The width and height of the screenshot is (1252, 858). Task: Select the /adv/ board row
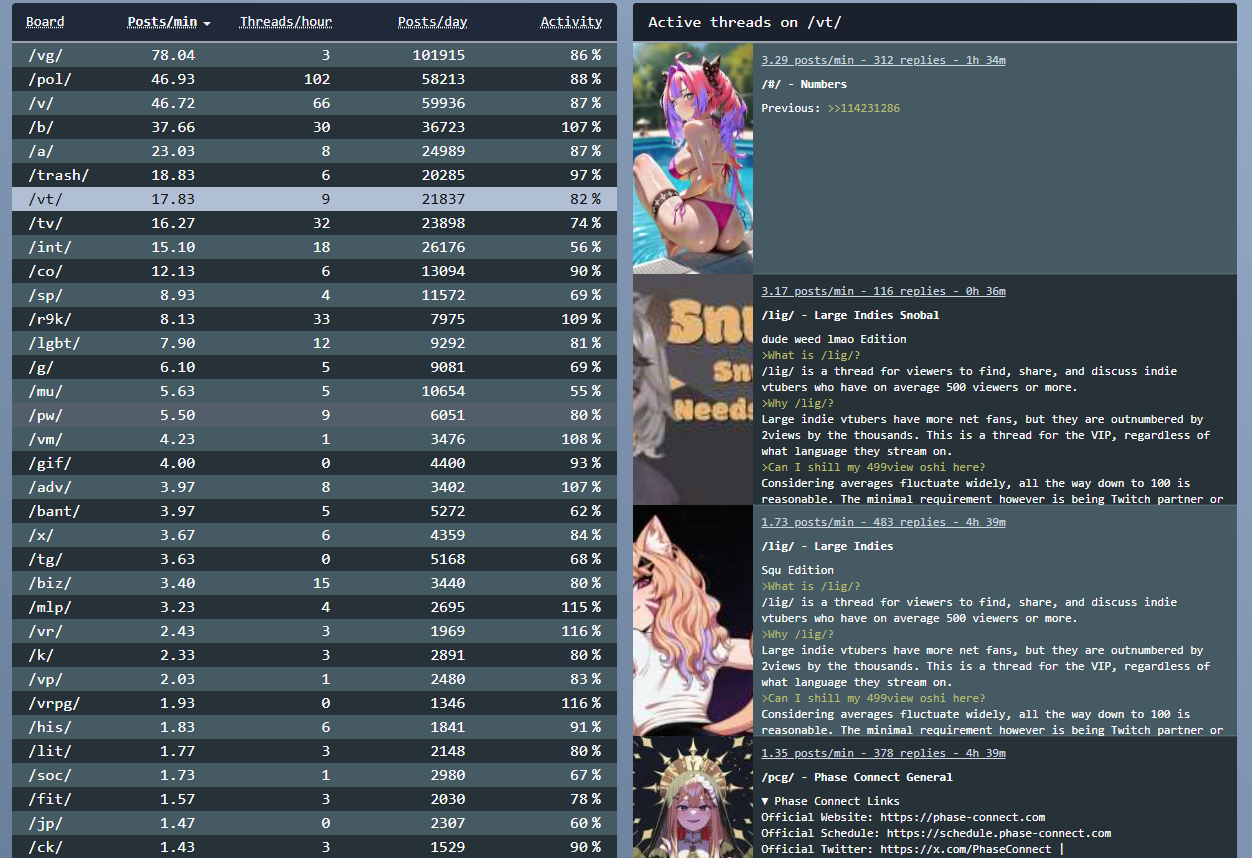[314, 487]
